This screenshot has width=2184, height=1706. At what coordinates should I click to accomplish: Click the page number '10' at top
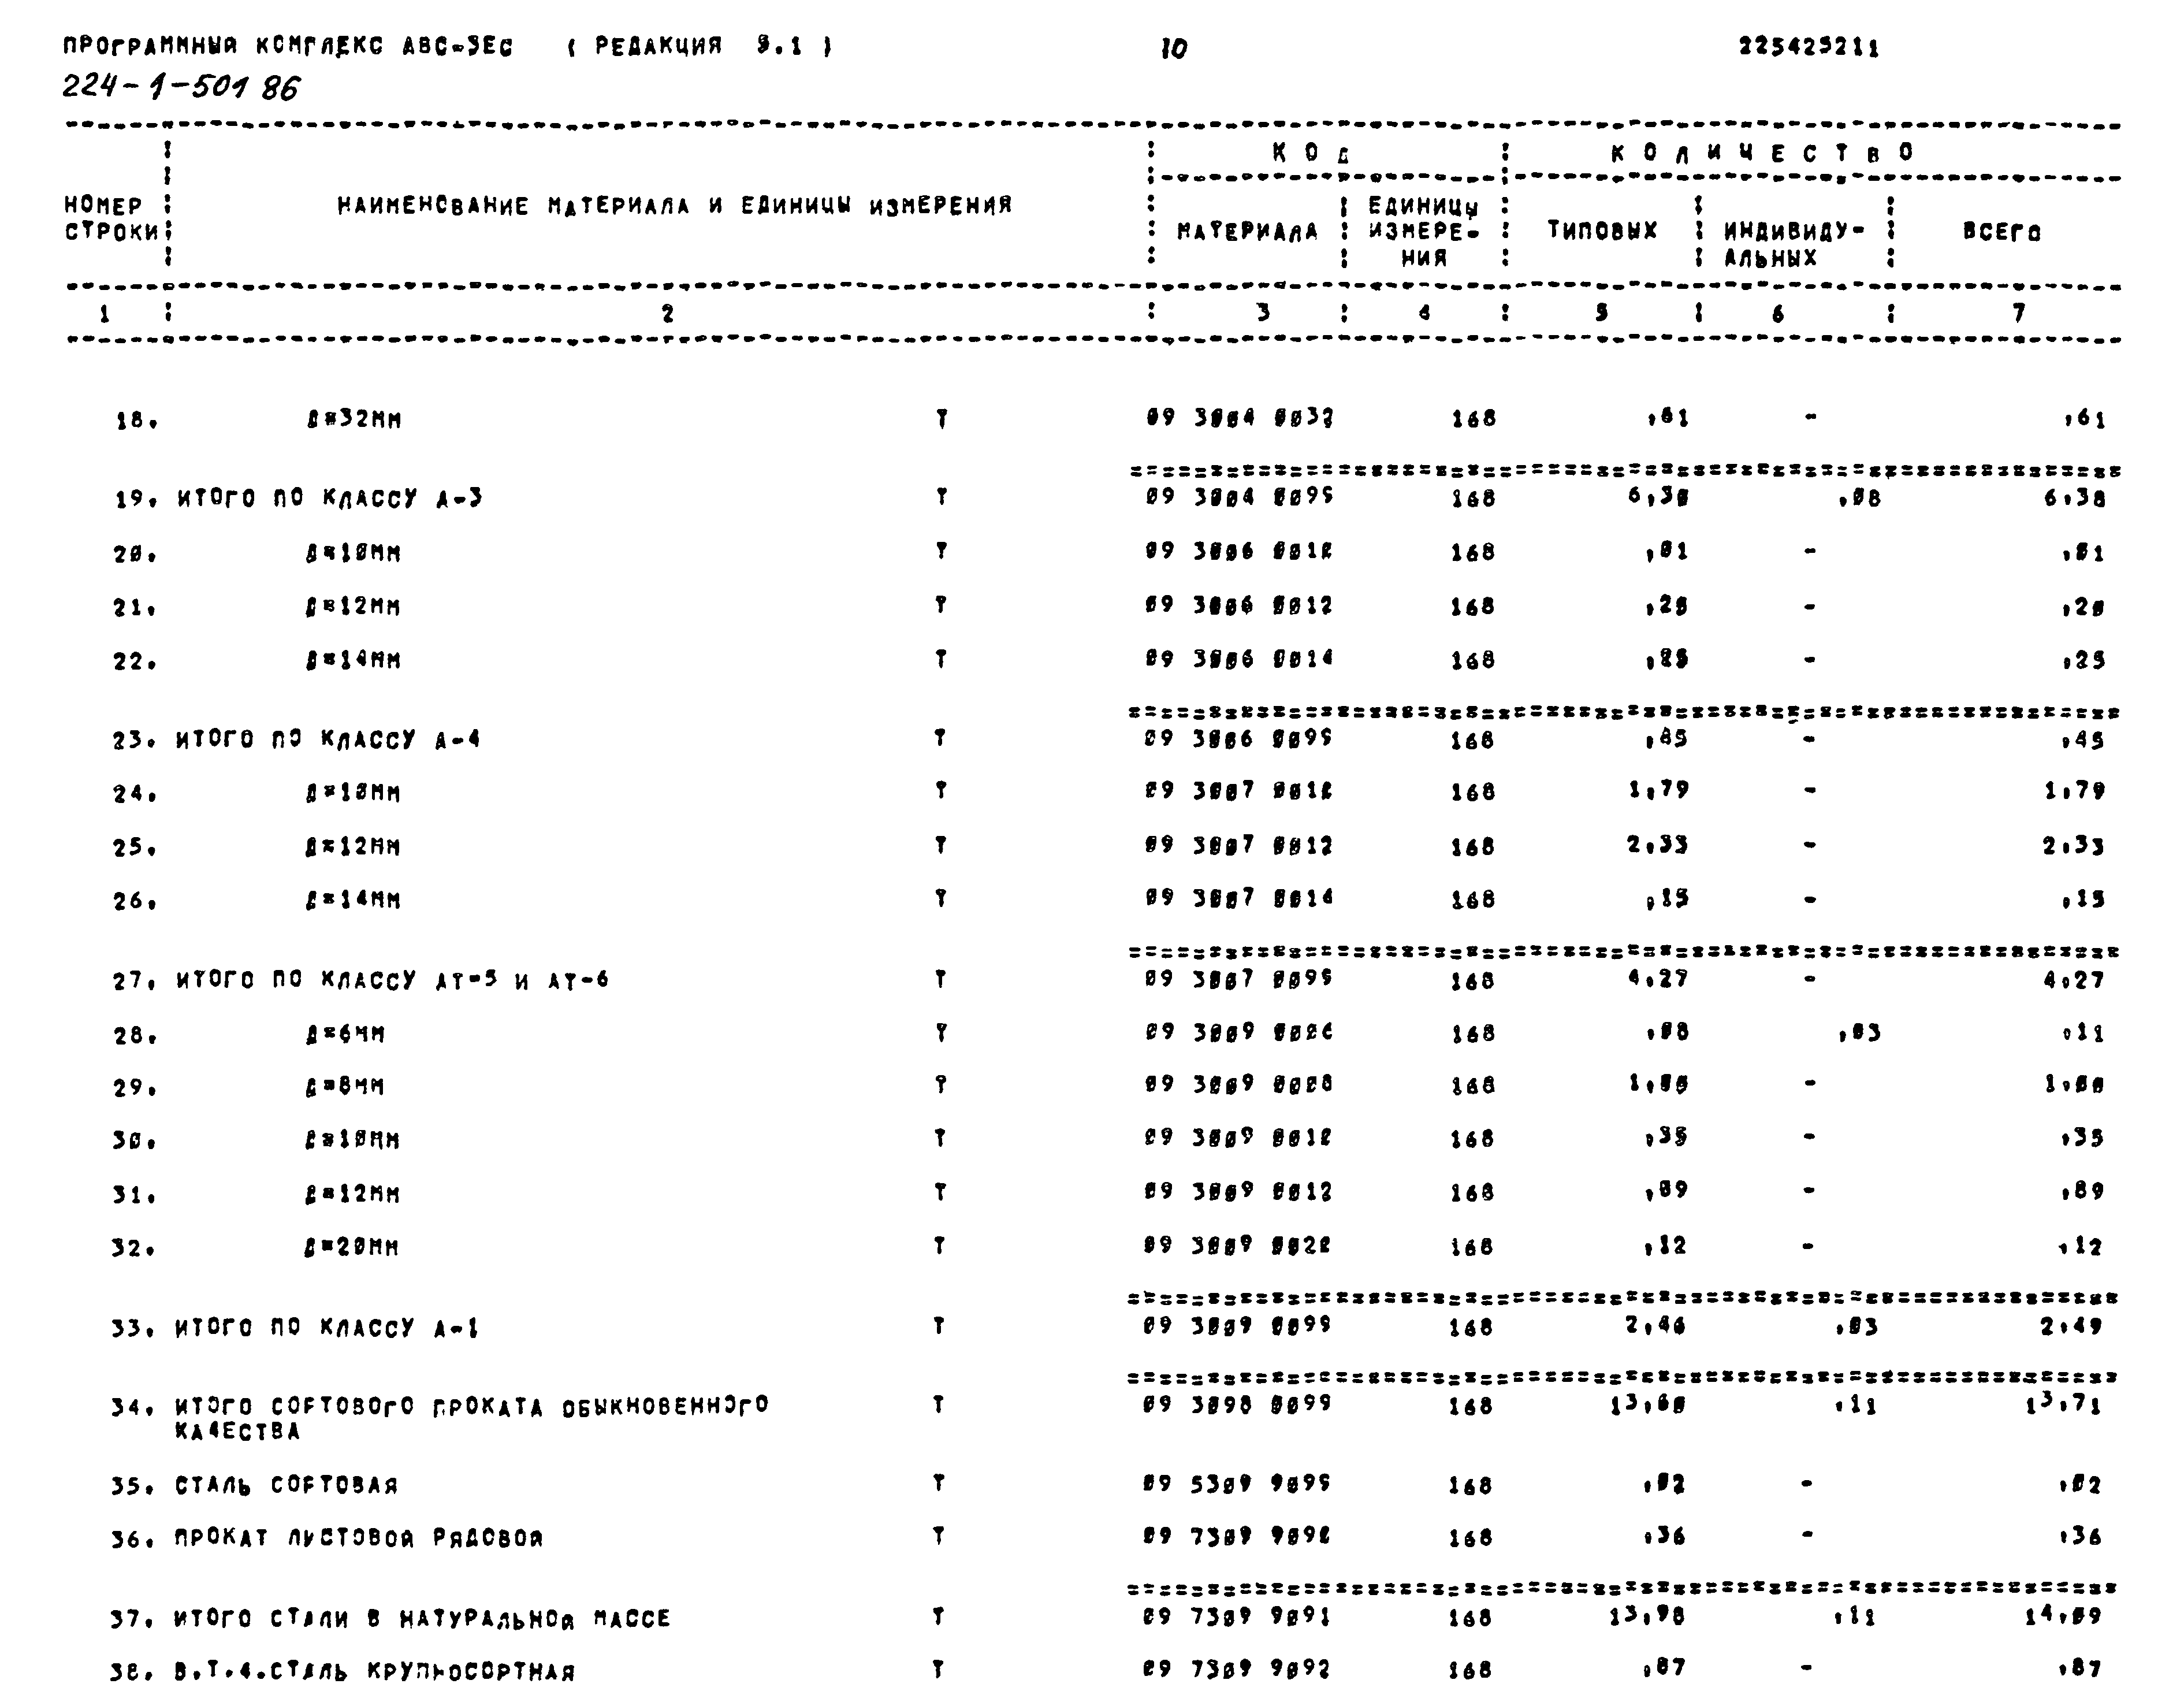[x=1174, y=49]
